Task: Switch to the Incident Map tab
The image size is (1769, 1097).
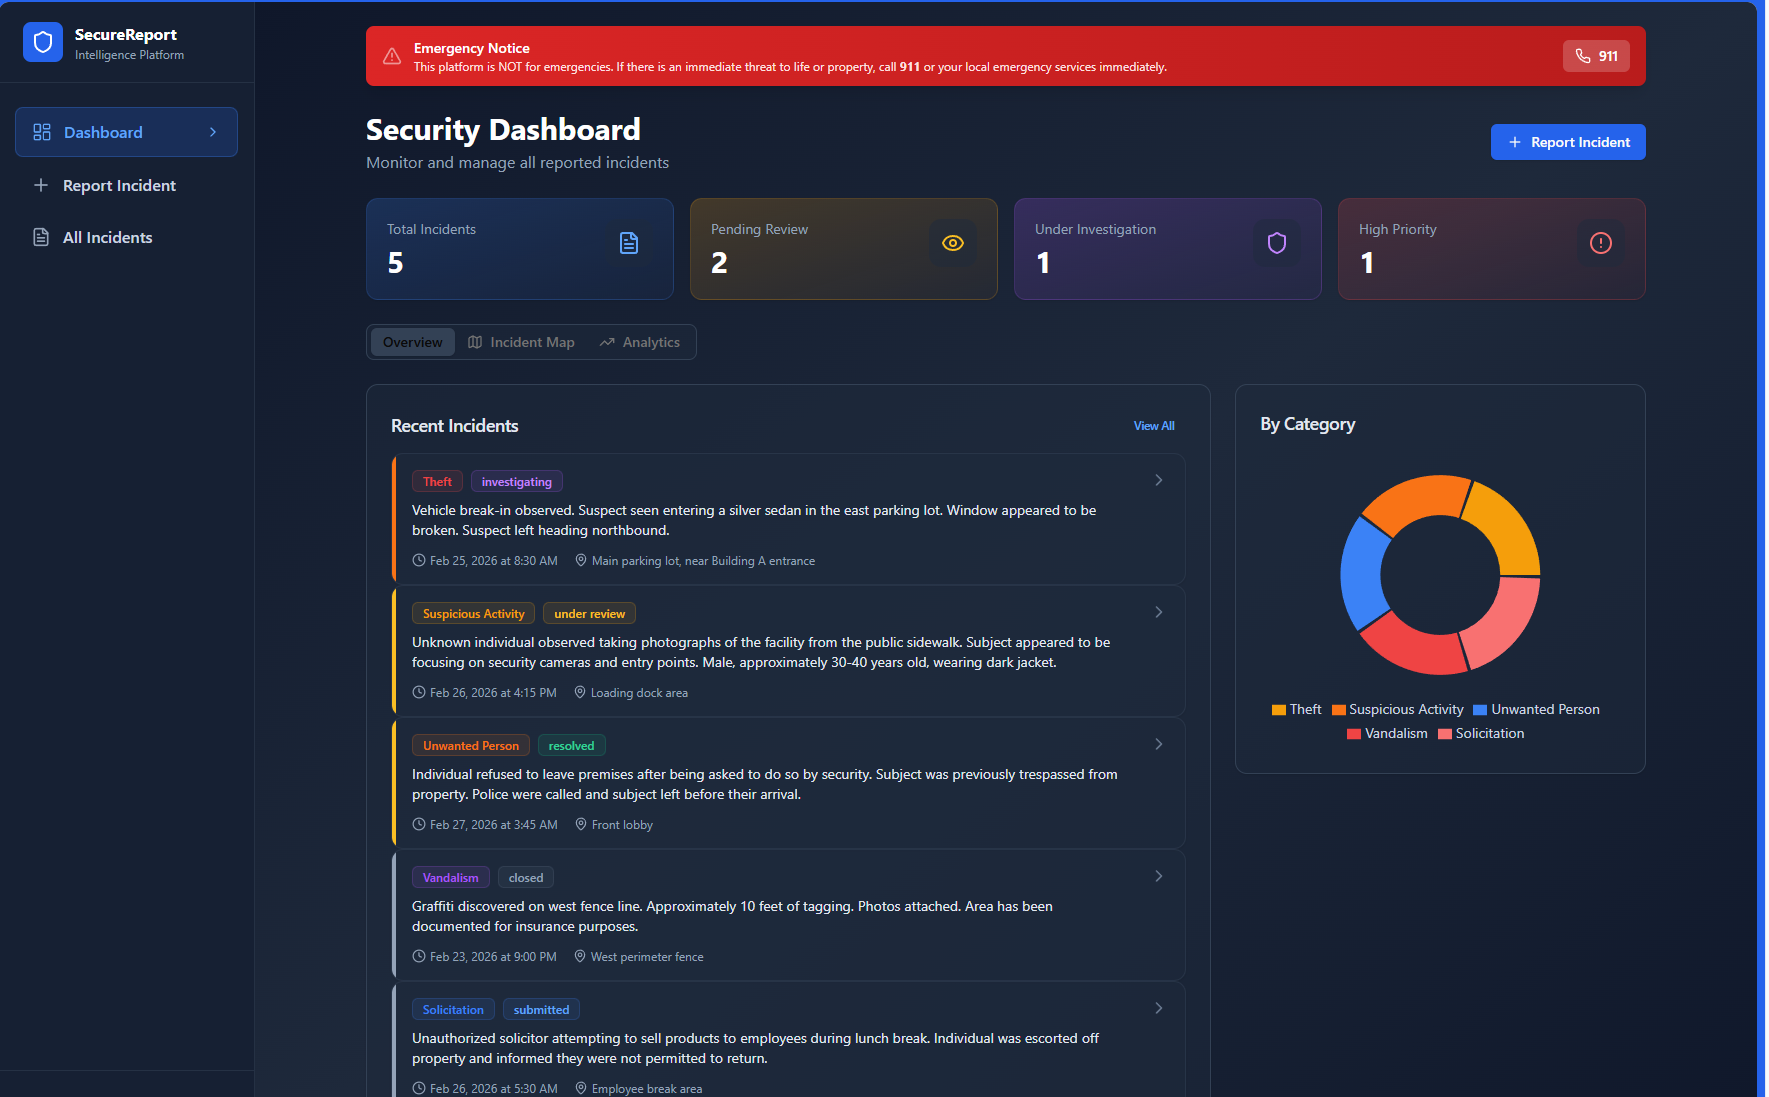Action: pos(521,342)
